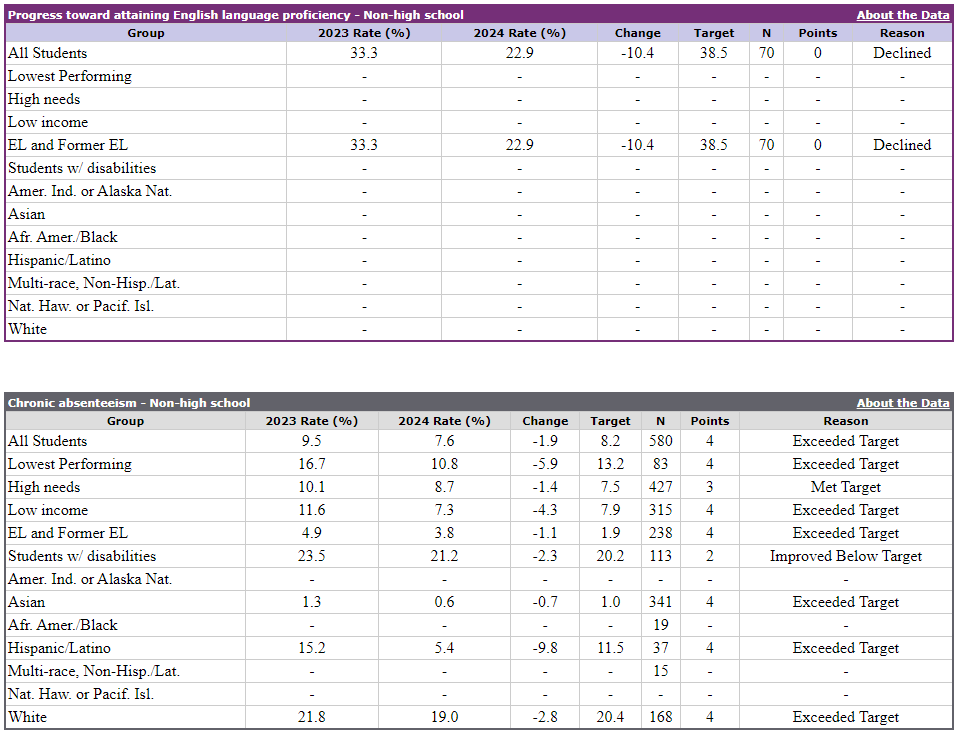The height and width of the screenshot is (740, 961).
Task: Click 15 N value for Multi-race row
Action: (660, 671)
